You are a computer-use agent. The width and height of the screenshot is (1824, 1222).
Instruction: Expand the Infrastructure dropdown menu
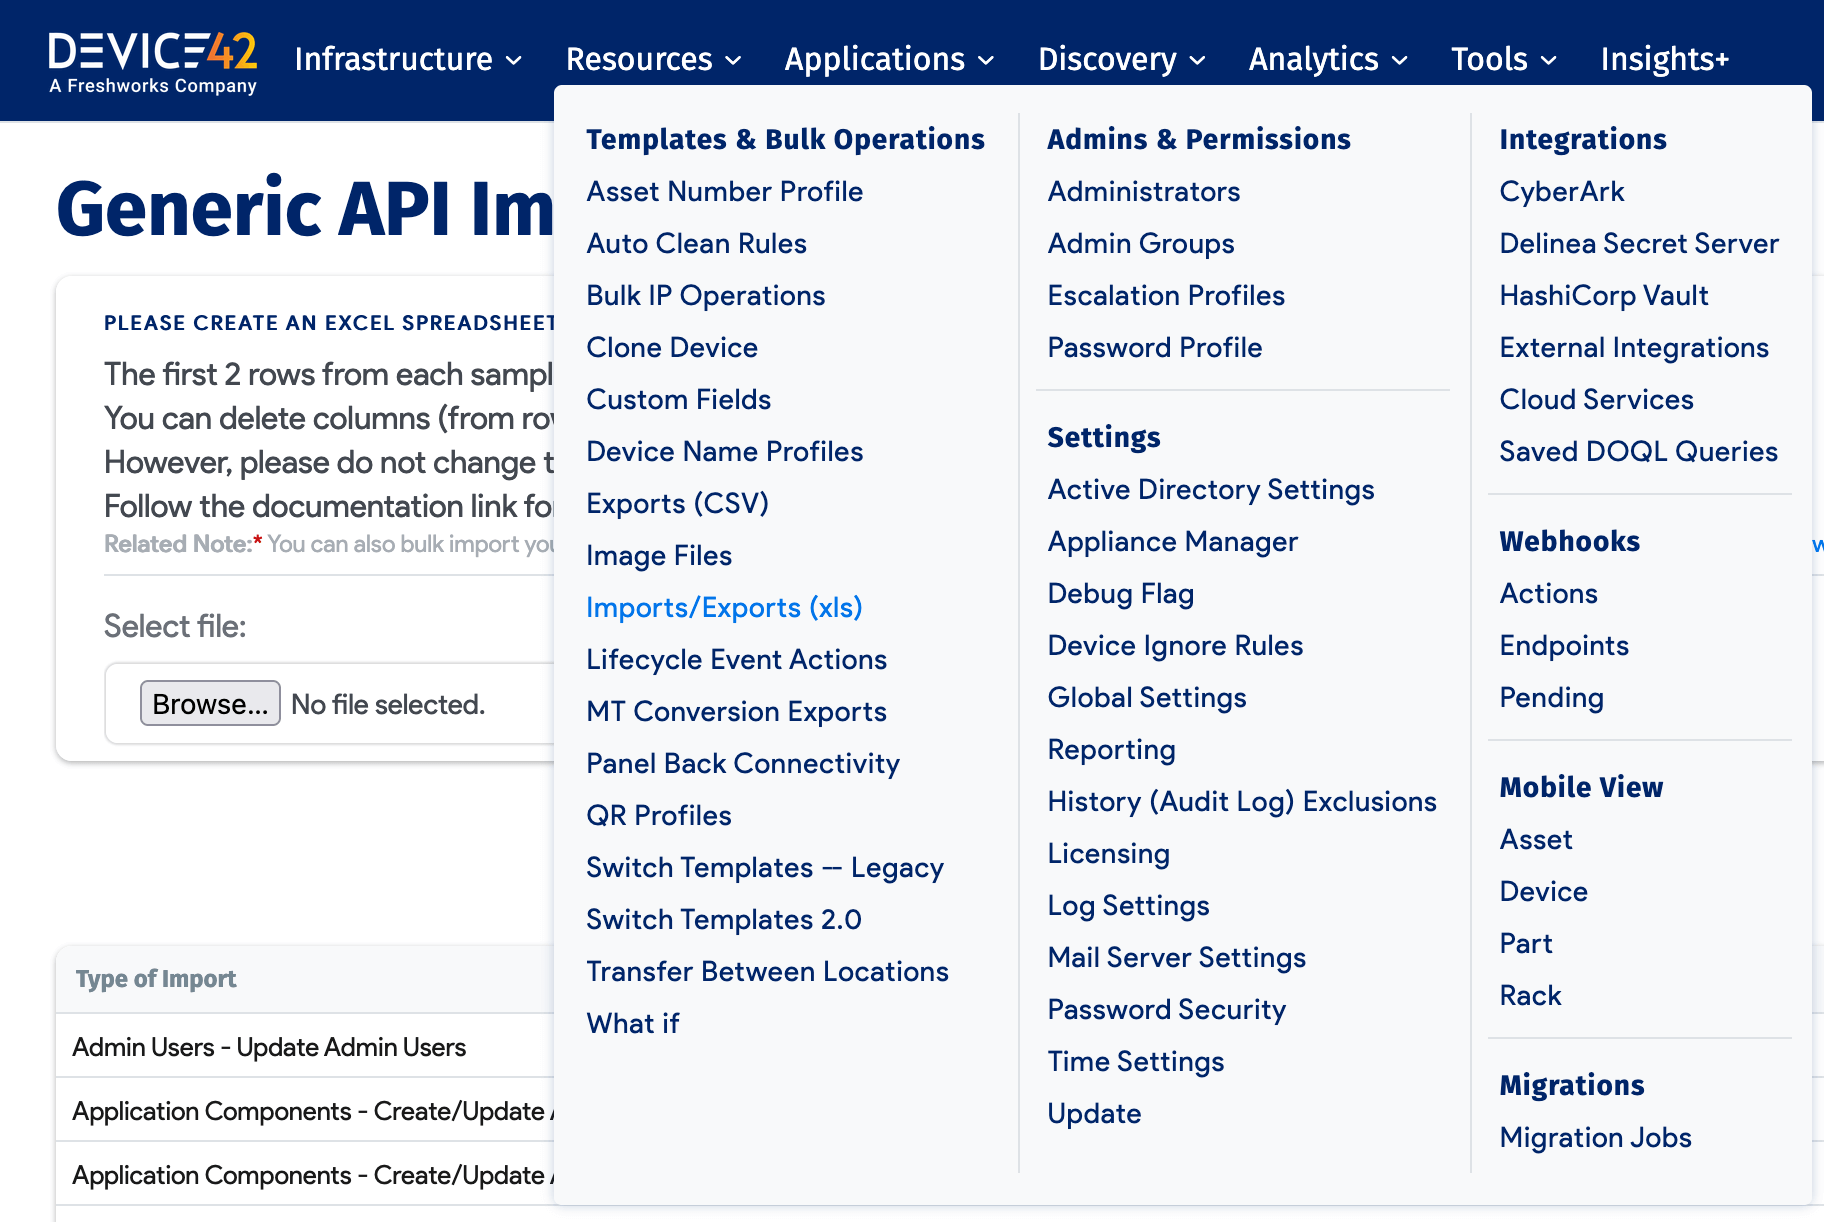click(408, 59)
